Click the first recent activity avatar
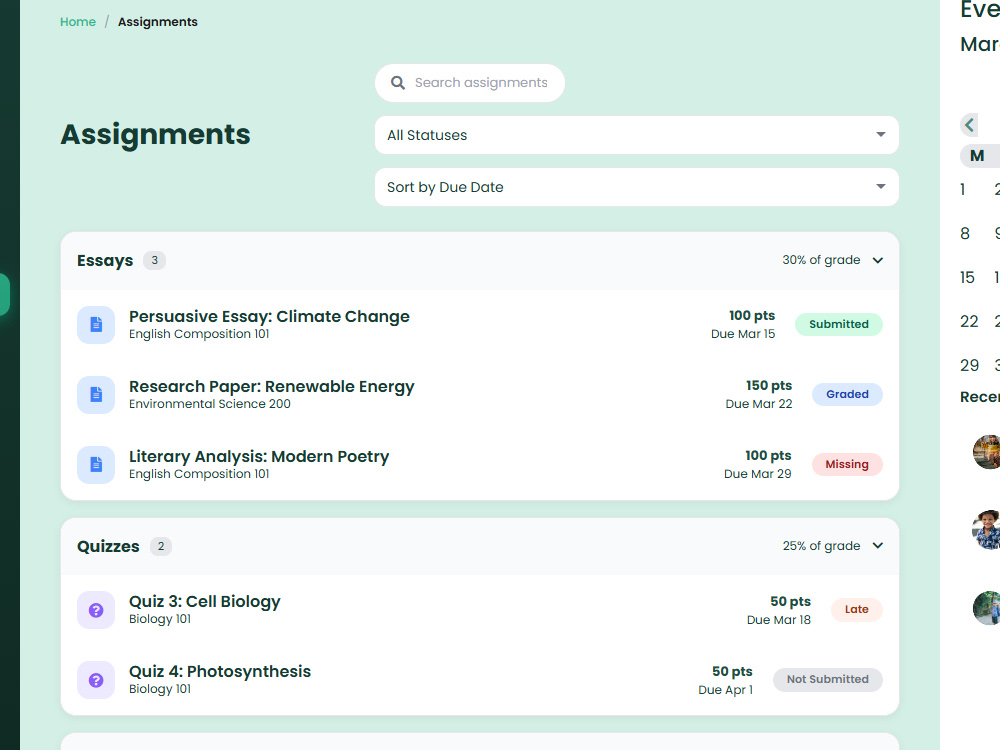Image resolution: width=1000 pixels, height=750 pixels. 987,452
